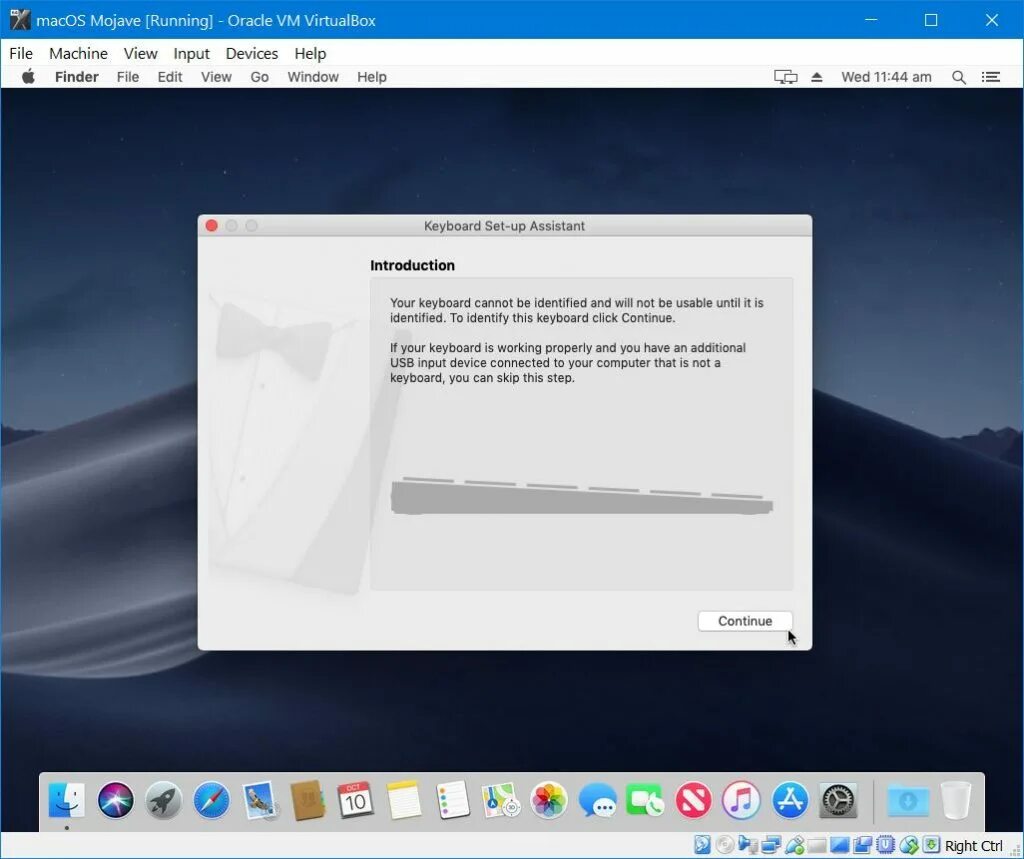Viewport: 1024px width, 859px height.
Task: Open Photos pinwheel icon
Action: [549, 800]
